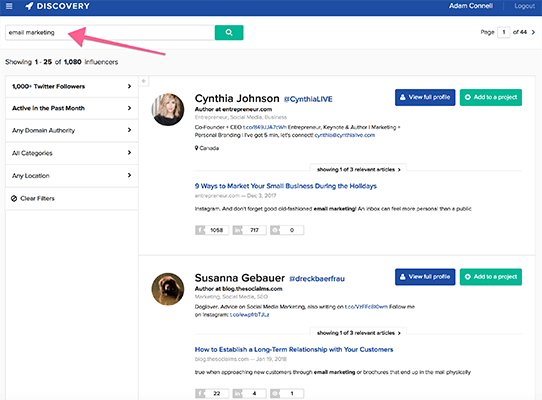
Task: Click LinkedIn share count 717
Action: (x=250, y=230)
